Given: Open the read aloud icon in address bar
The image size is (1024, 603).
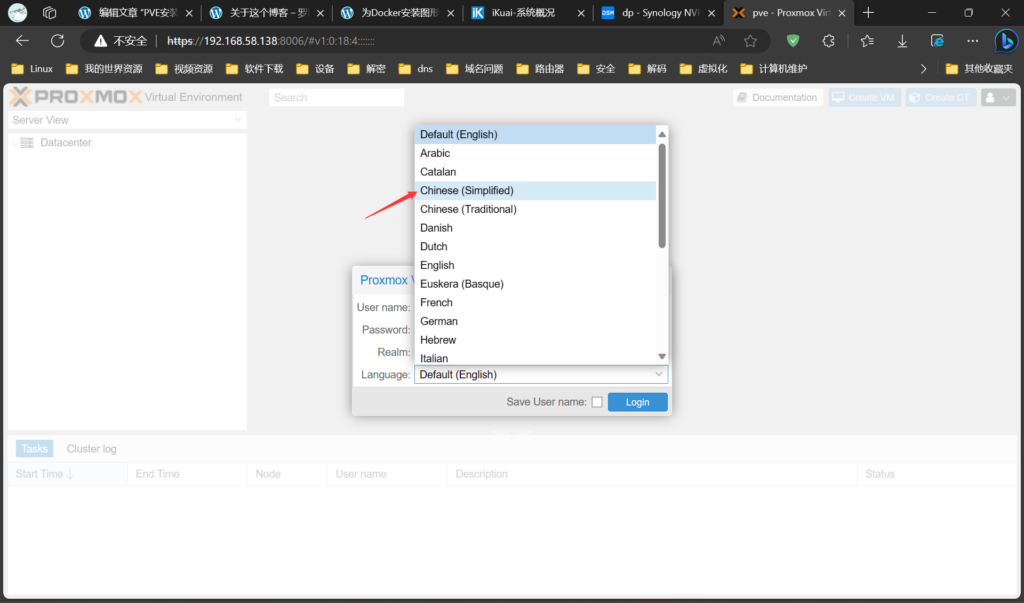Looking at the screenshot, I should point(719,41).
